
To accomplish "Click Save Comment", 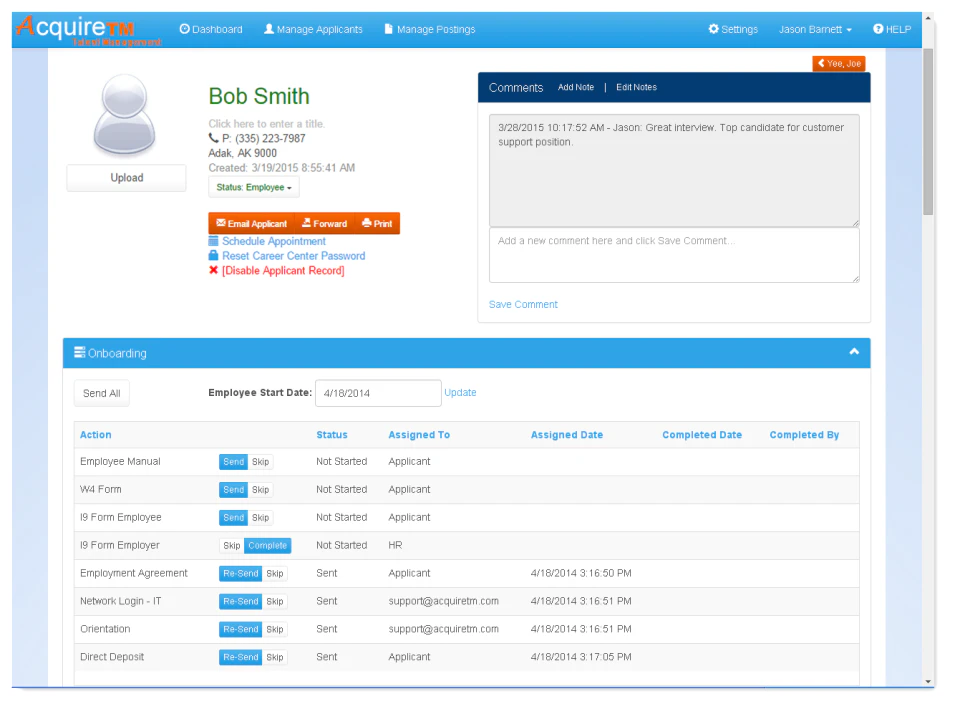I will click(523, 304).
